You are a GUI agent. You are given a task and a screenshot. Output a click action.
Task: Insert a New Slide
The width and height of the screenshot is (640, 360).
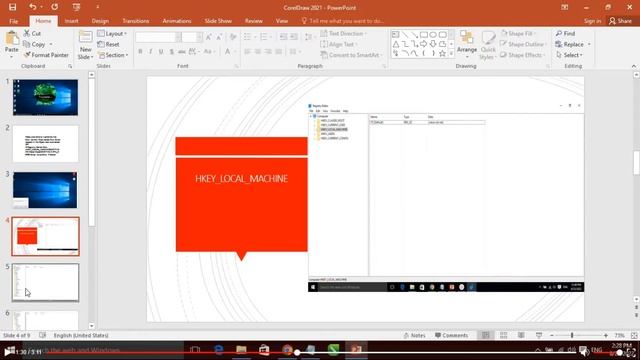85,45
